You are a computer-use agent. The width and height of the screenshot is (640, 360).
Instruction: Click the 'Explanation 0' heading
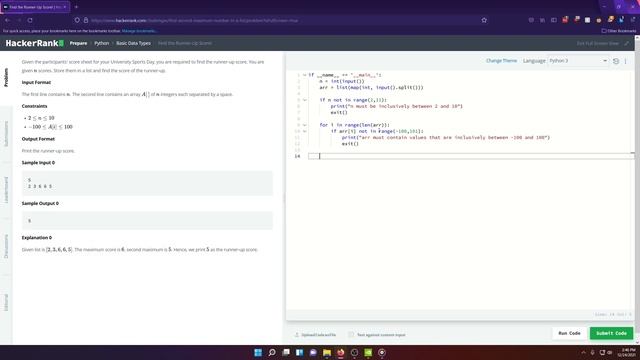pos(37,238)
